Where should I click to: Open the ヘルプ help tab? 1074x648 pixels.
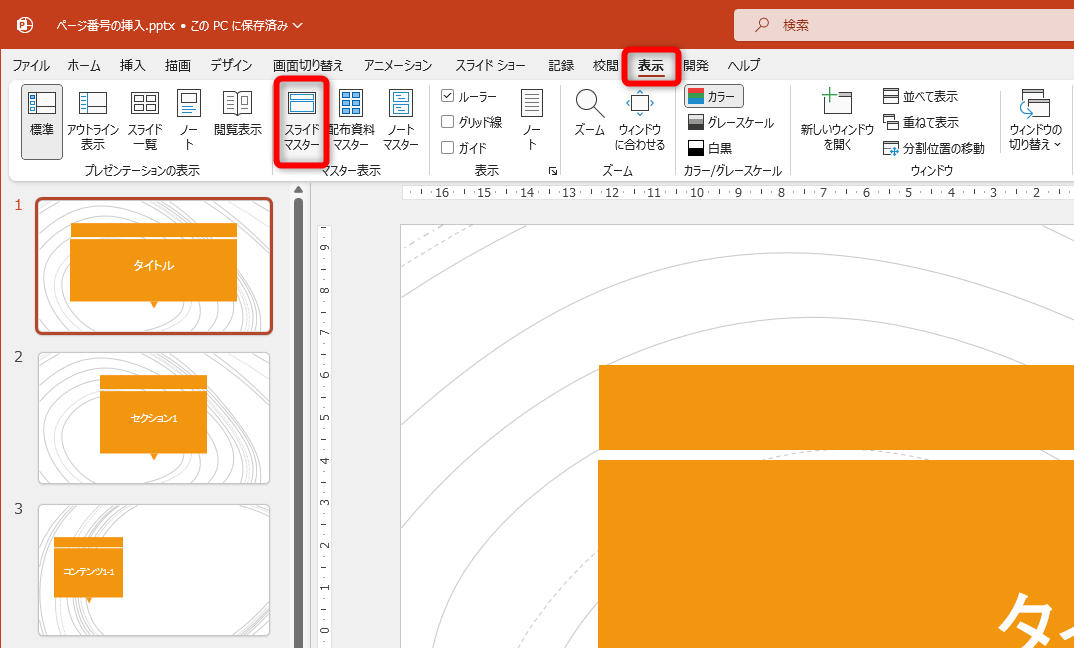coord(744,66)
